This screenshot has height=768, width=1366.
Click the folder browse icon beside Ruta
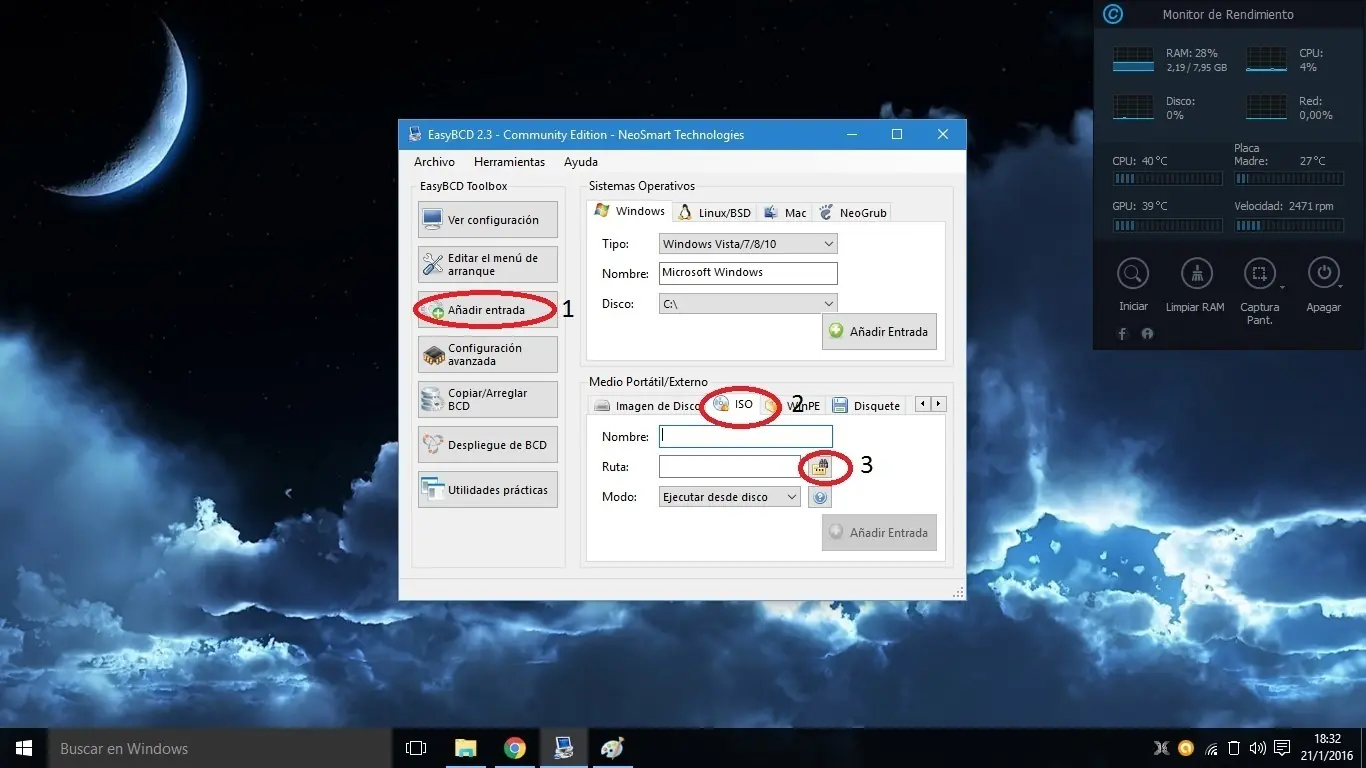[820, 466]
